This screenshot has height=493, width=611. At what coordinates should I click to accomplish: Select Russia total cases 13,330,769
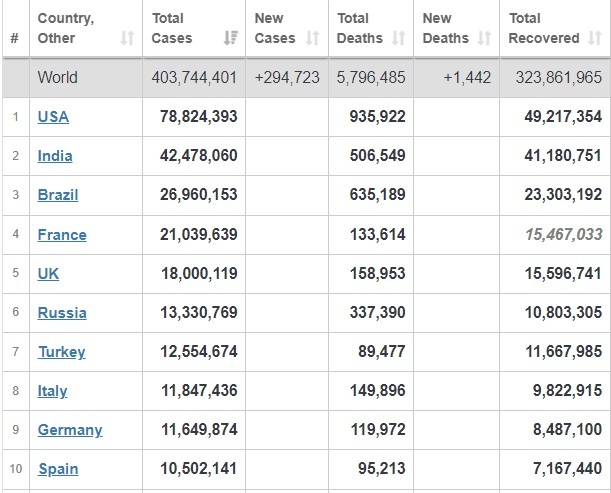click(199, 312)
